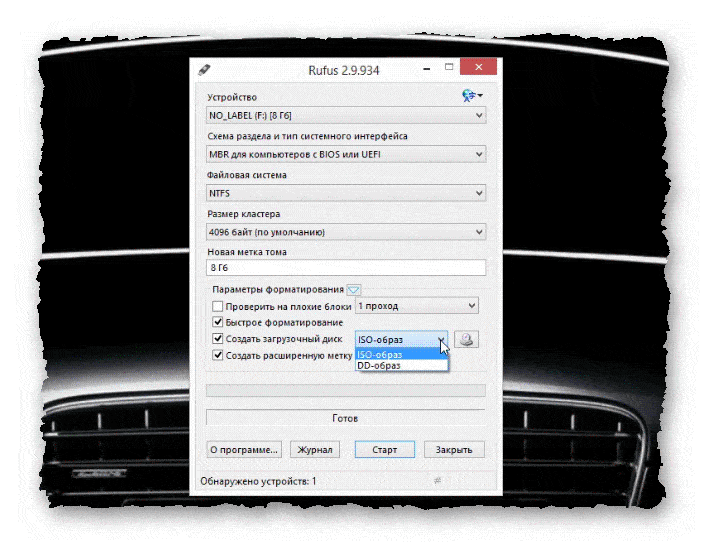Collapse the ISO-образ boot type dropdown
The width and height of the screenshot is (704, 544).
pos(401,340)
